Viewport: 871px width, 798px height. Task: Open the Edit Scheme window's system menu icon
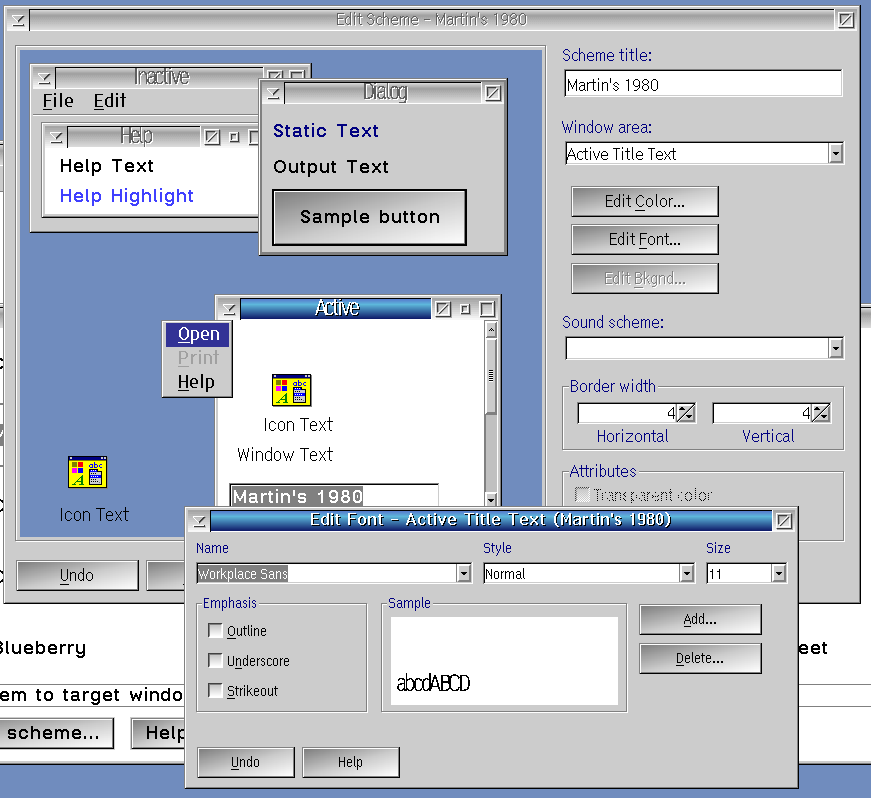[18, 19]
